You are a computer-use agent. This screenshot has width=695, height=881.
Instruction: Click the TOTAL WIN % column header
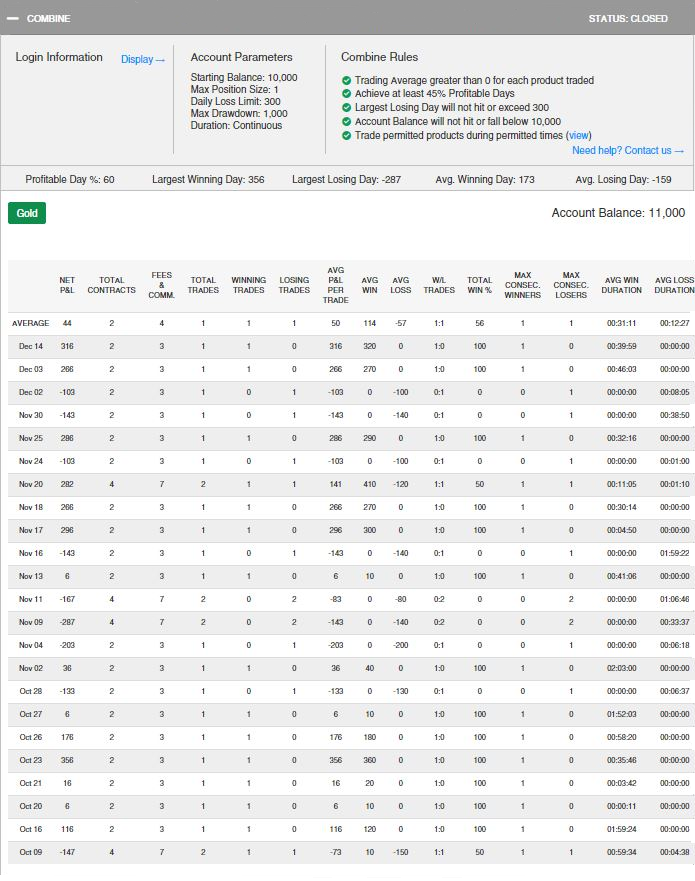click(480, 285)
